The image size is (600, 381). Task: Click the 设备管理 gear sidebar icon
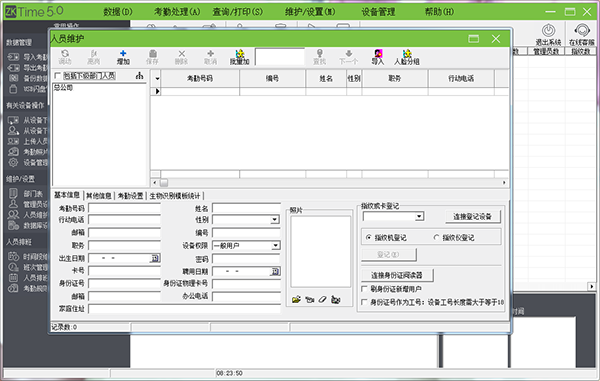tap(13, 163)
